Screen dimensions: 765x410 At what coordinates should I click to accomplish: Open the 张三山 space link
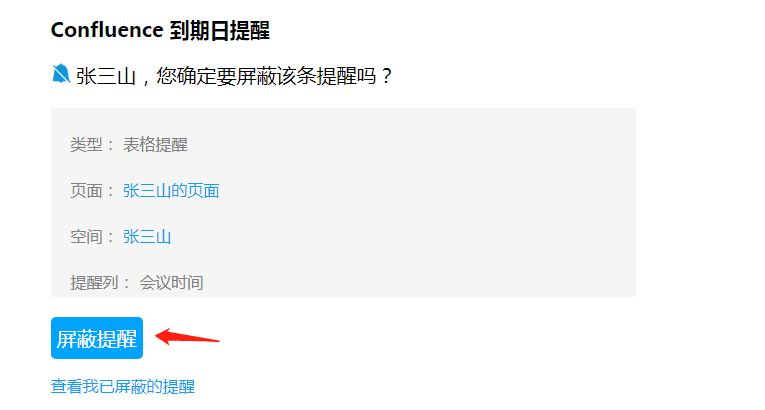click(x=147, y=237)
